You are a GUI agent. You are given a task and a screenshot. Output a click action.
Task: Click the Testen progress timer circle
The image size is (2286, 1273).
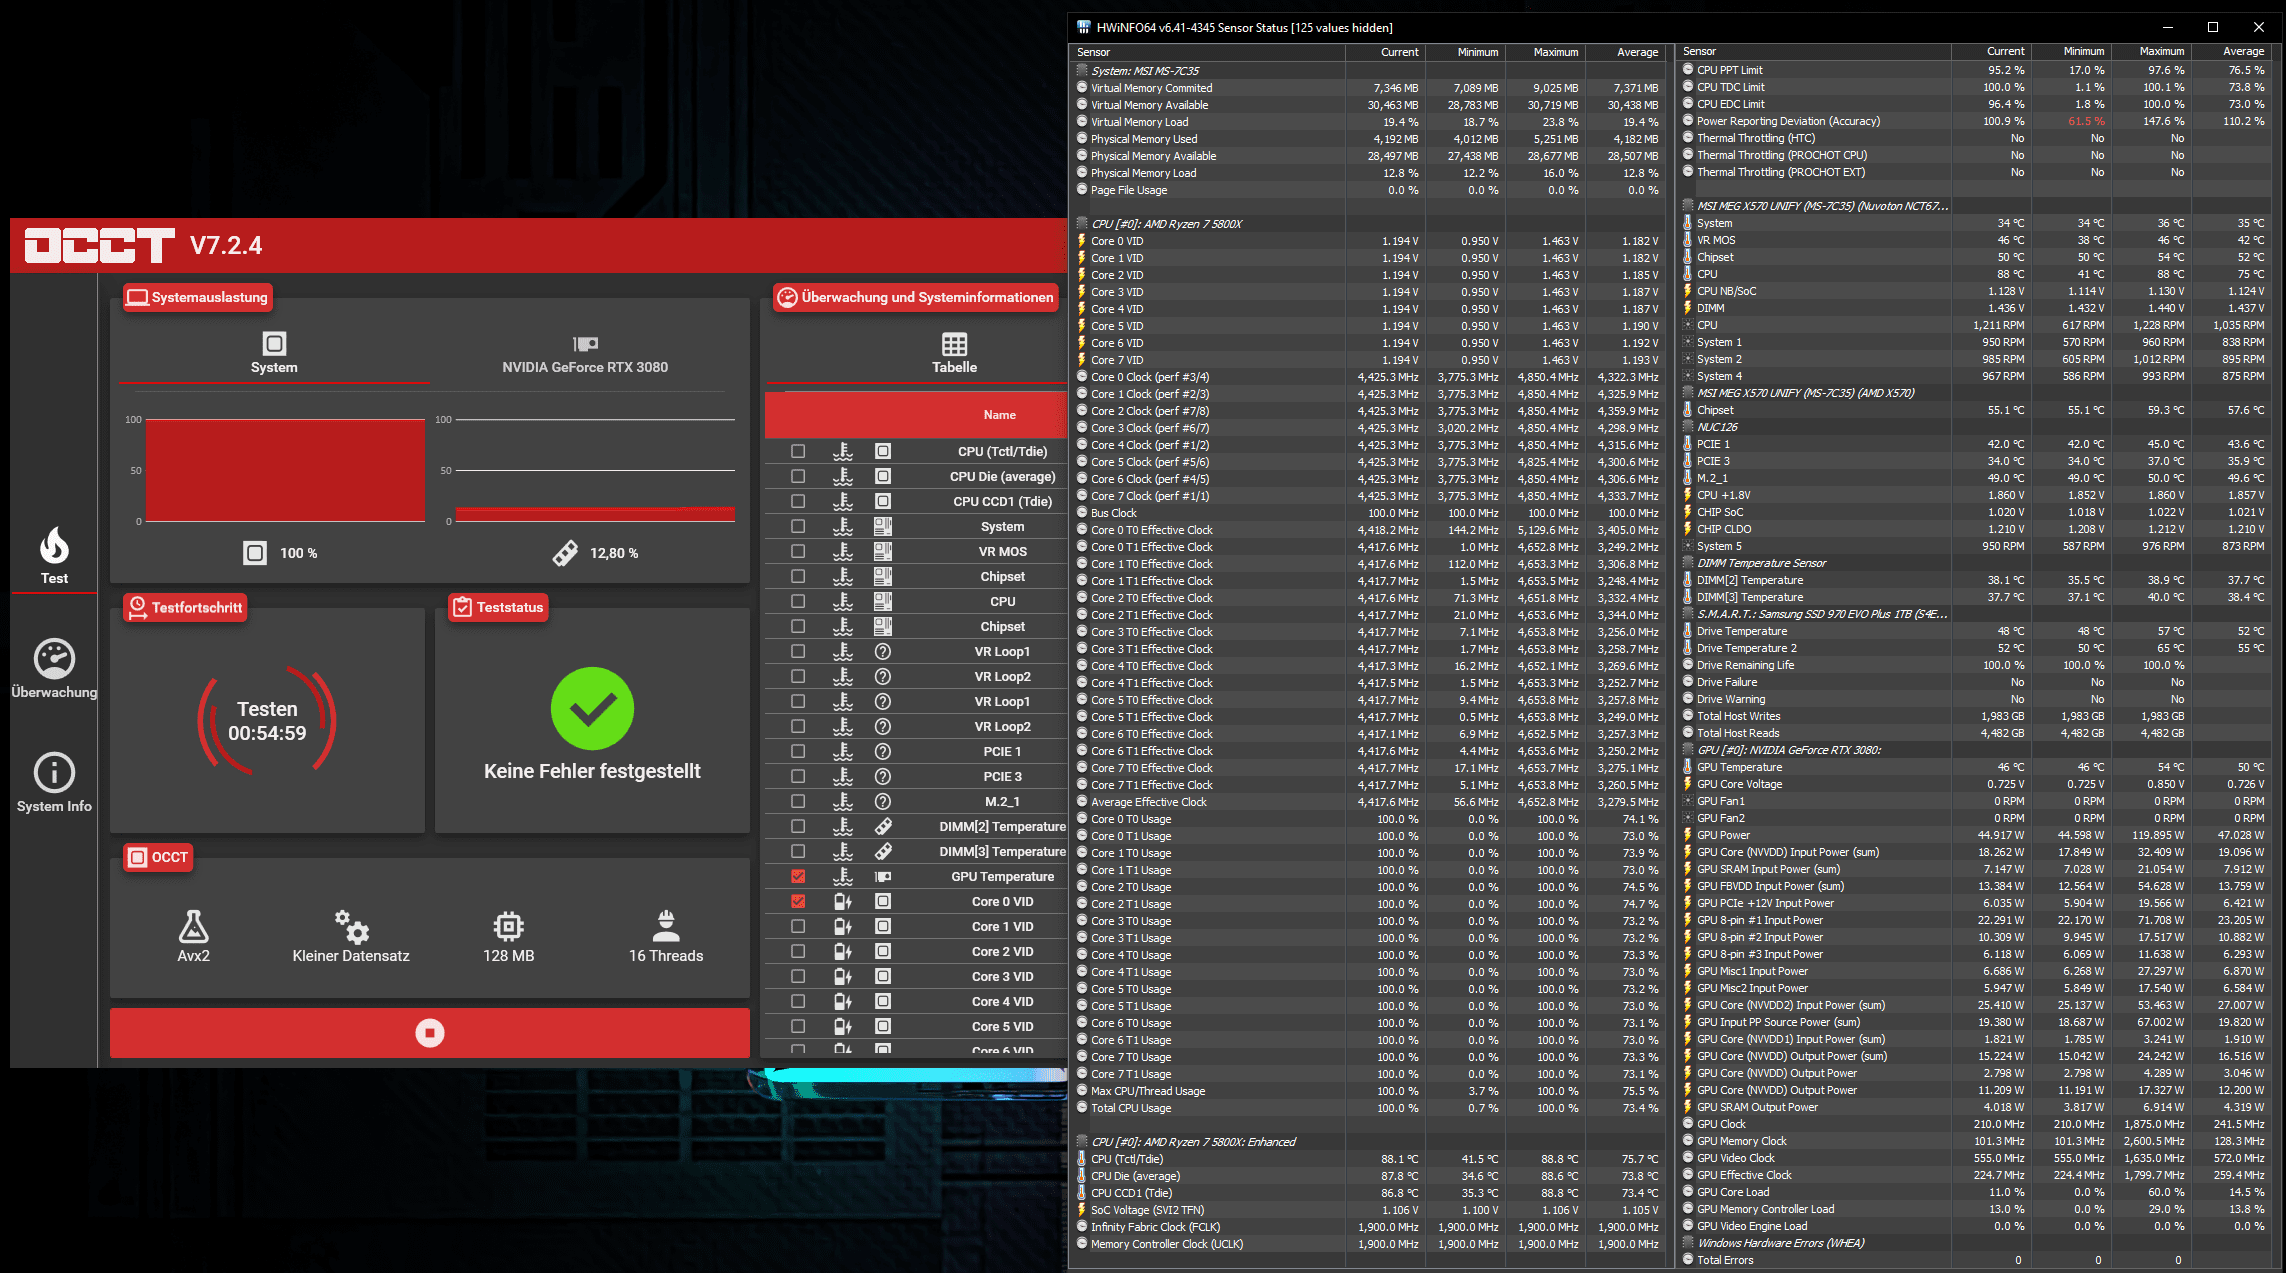pyautogui.click(x=267, y=721)
